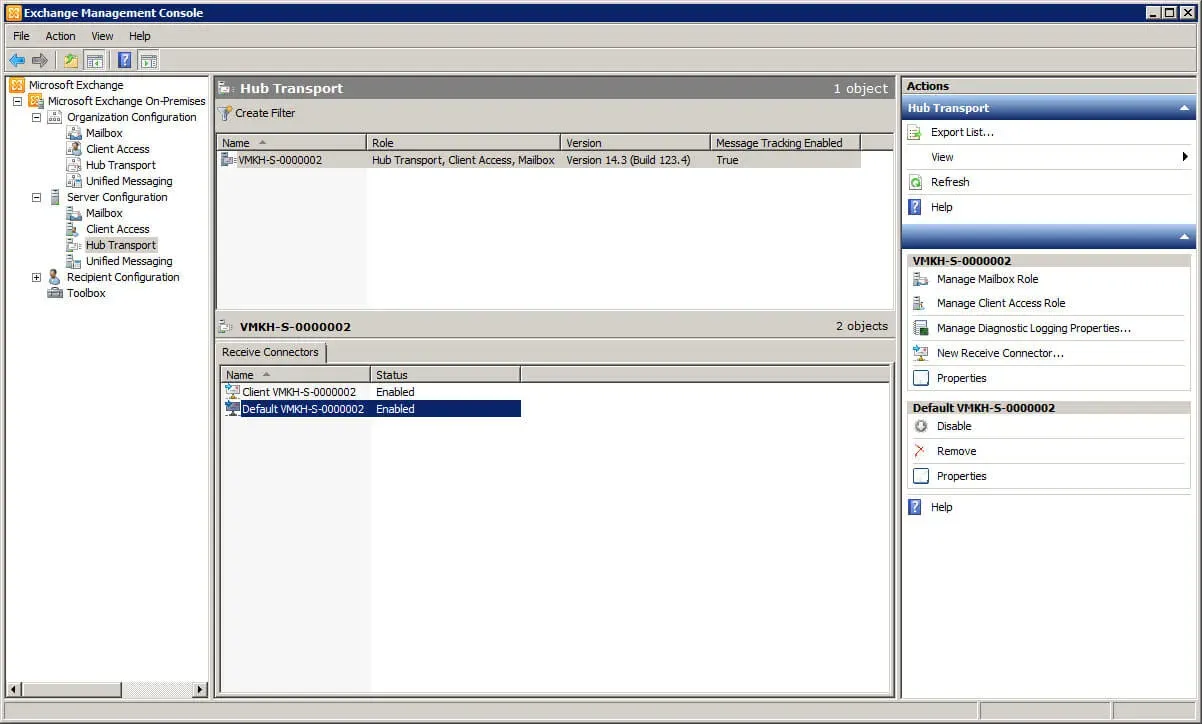The image size is (1202, 724).
Task: Click the Microsoft Exchange root node icon
Action: (17, 85)
